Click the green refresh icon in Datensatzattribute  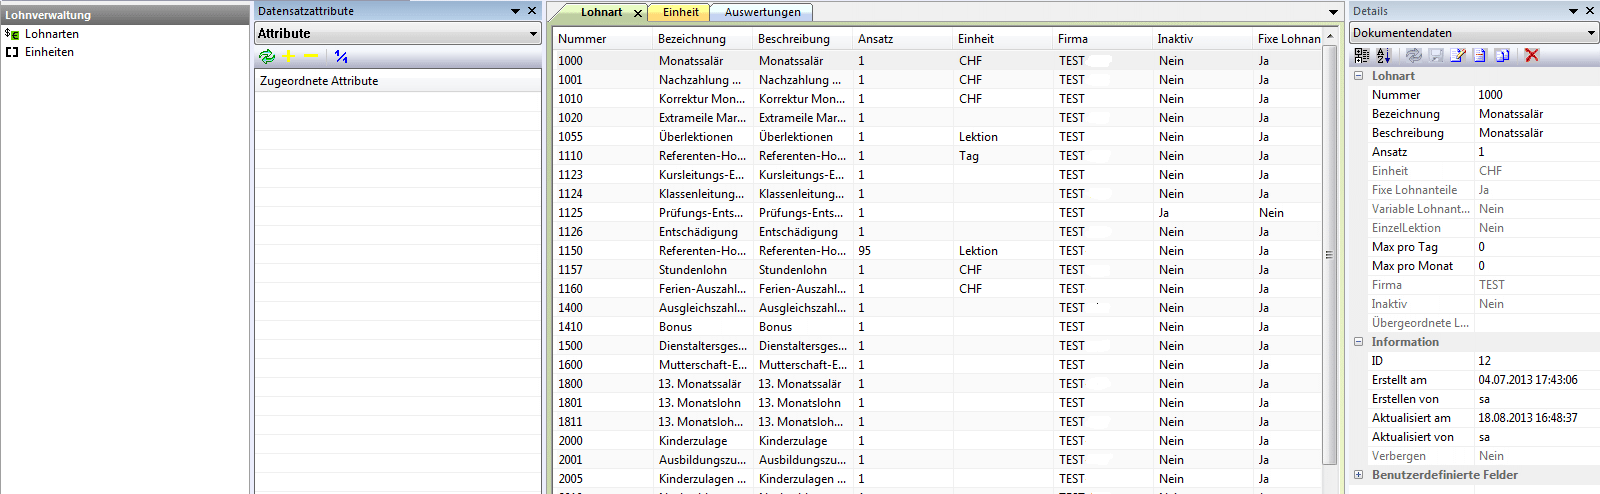[x=267, y=57]
